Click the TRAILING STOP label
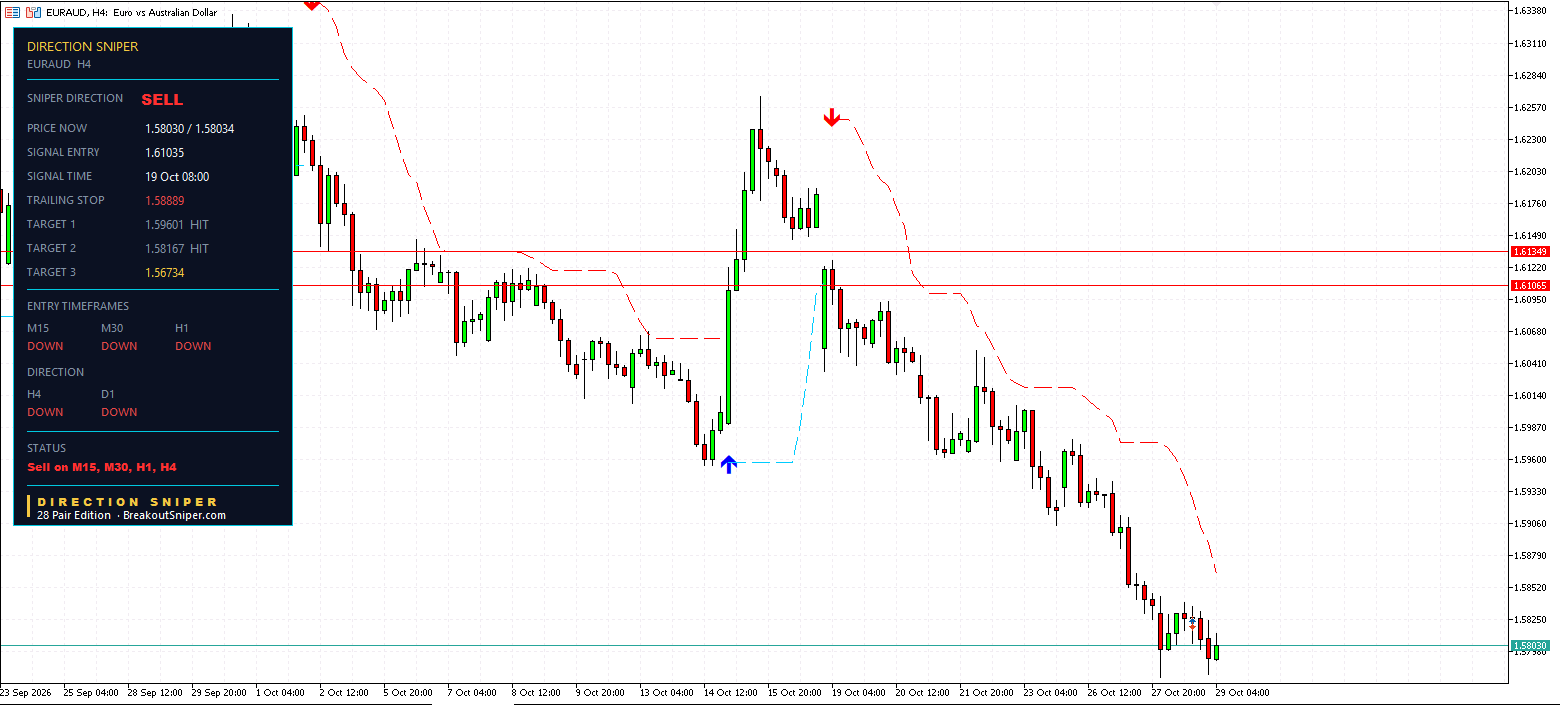The height and width of the screenshot is (705, 1560). point(66,201)
